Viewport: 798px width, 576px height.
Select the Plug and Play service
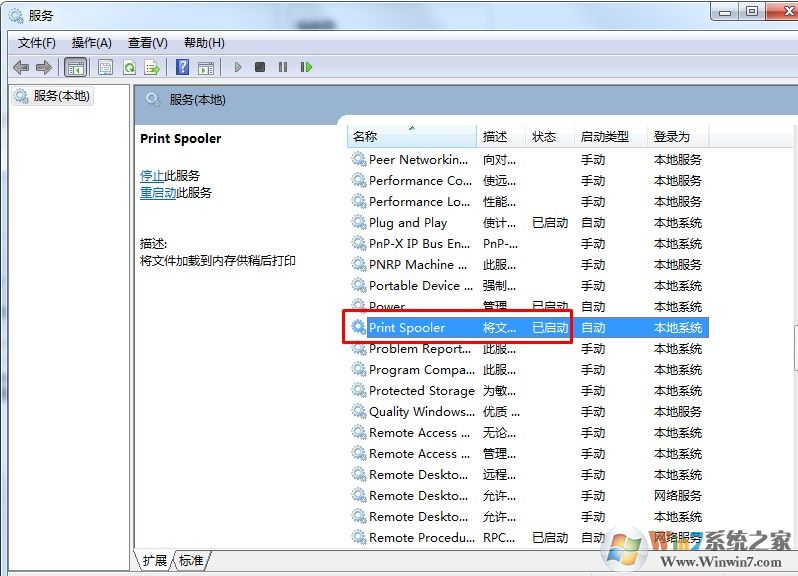(x=528, y=222)
